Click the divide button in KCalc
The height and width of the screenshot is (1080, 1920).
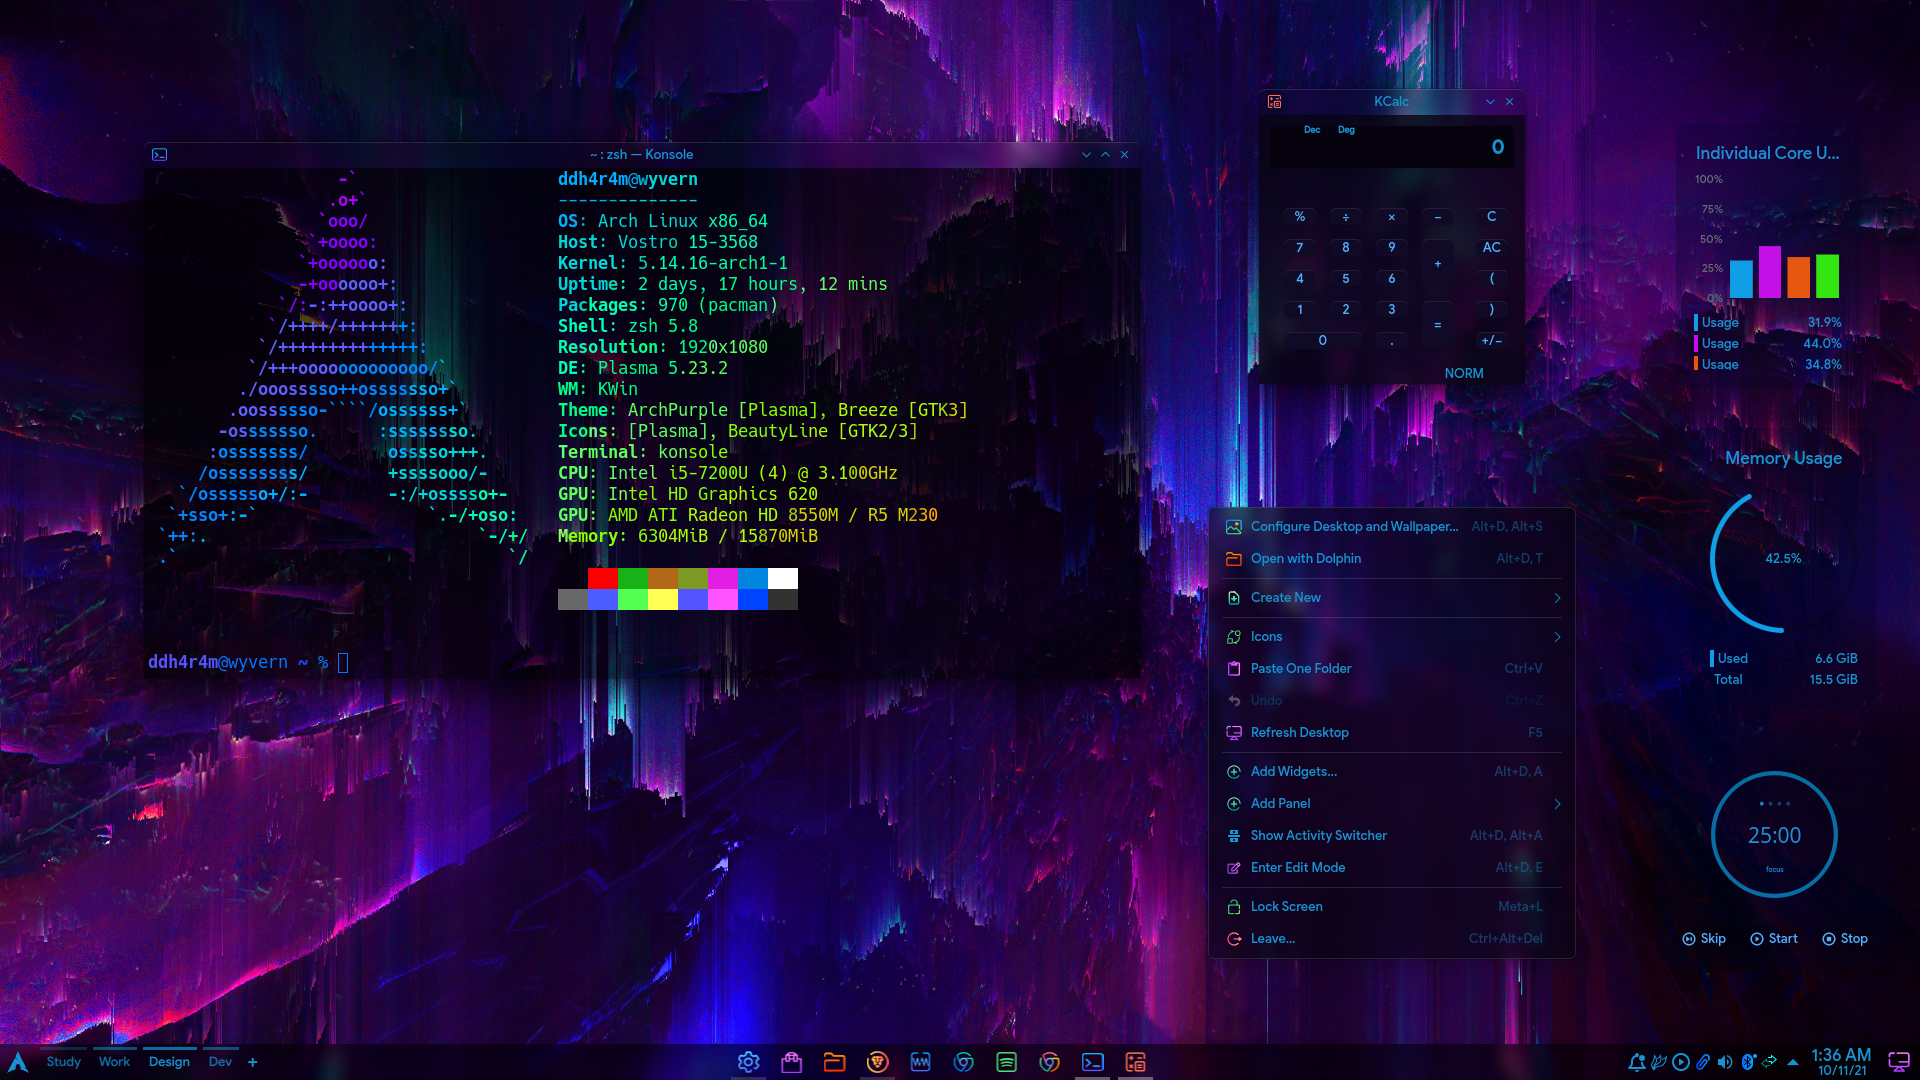[1345, 216]
